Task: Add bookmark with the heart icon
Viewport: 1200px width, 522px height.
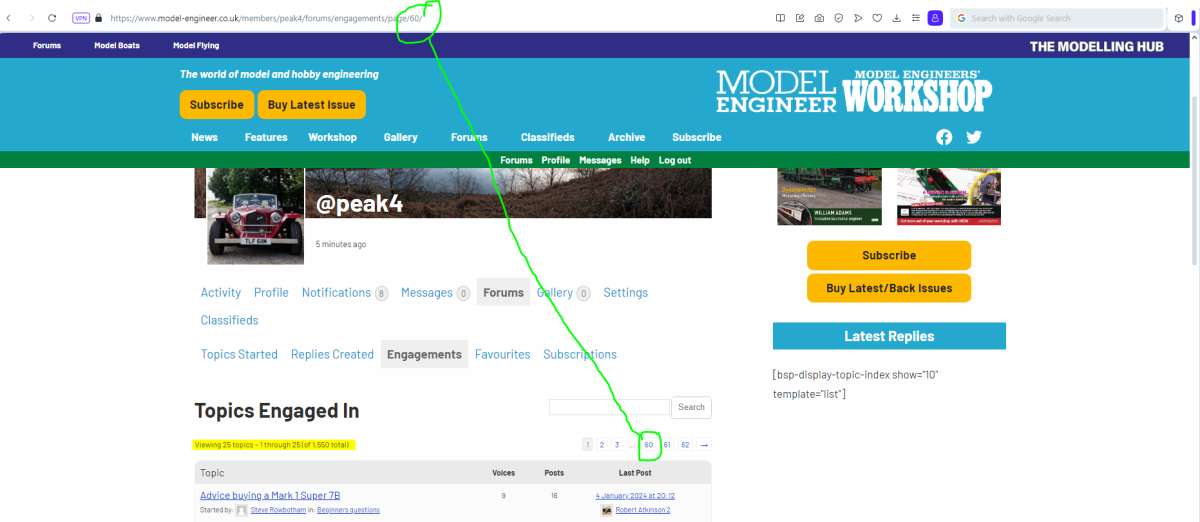Action: pyautogui.click(x=877, y=18)
